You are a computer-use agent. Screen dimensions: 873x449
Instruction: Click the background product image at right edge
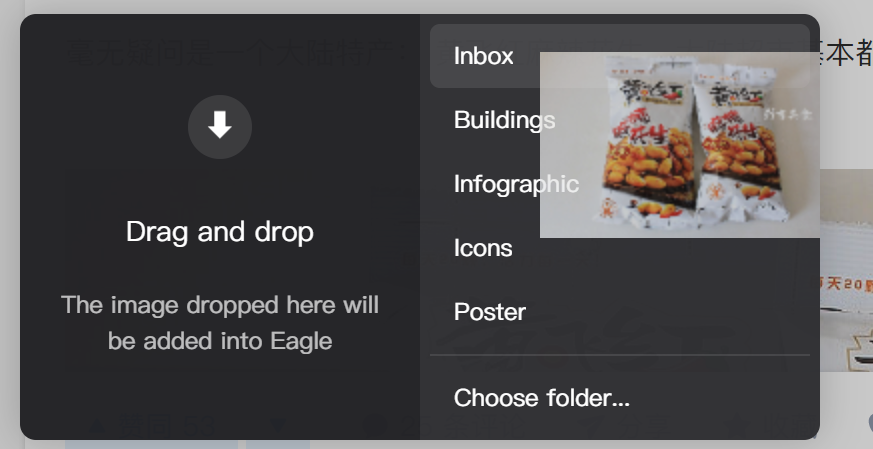[x=846, y=270]
